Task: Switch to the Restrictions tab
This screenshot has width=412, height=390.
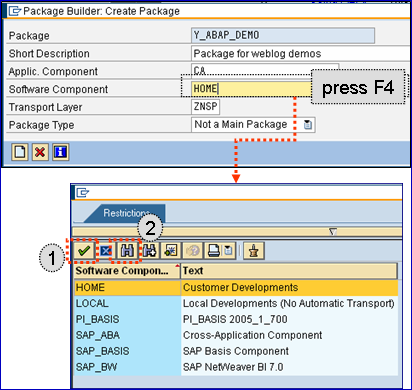Action: tap(126, 213)
